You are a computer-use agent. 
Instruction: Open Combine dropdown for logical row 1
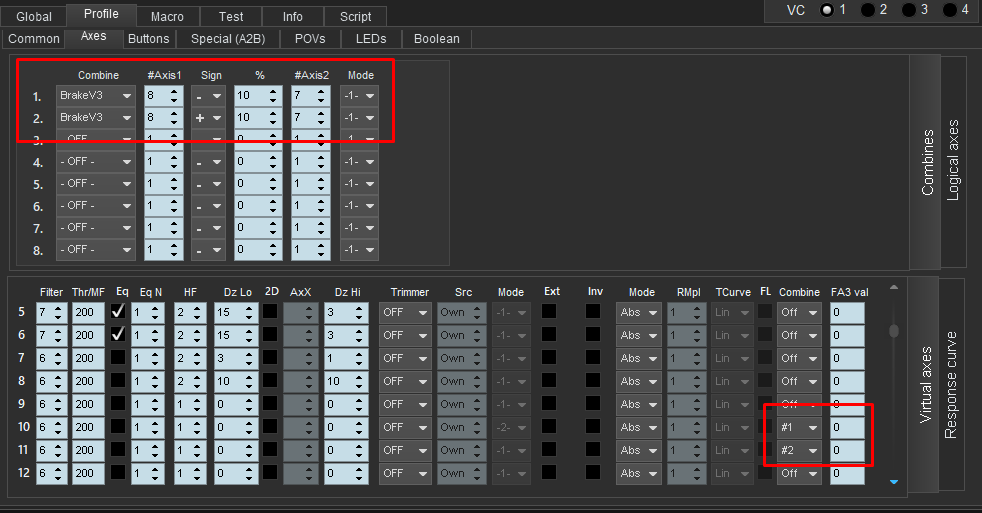pyautogui.click(x=96, y=96)
